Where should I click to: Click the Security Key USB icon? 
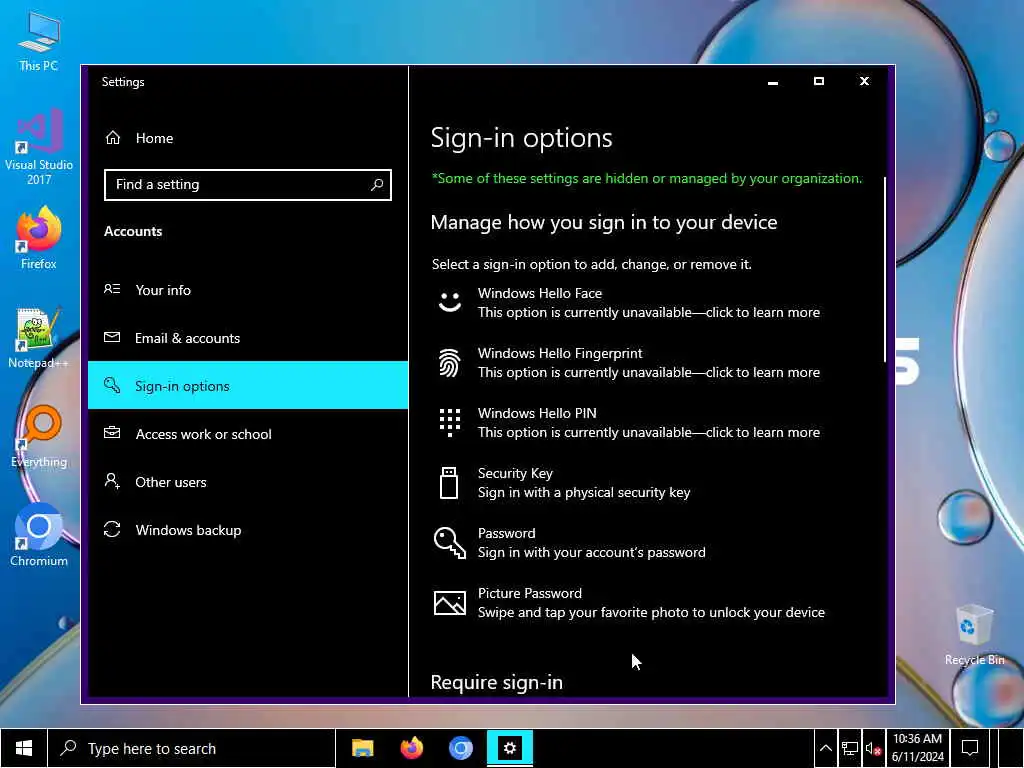point(449,483)
